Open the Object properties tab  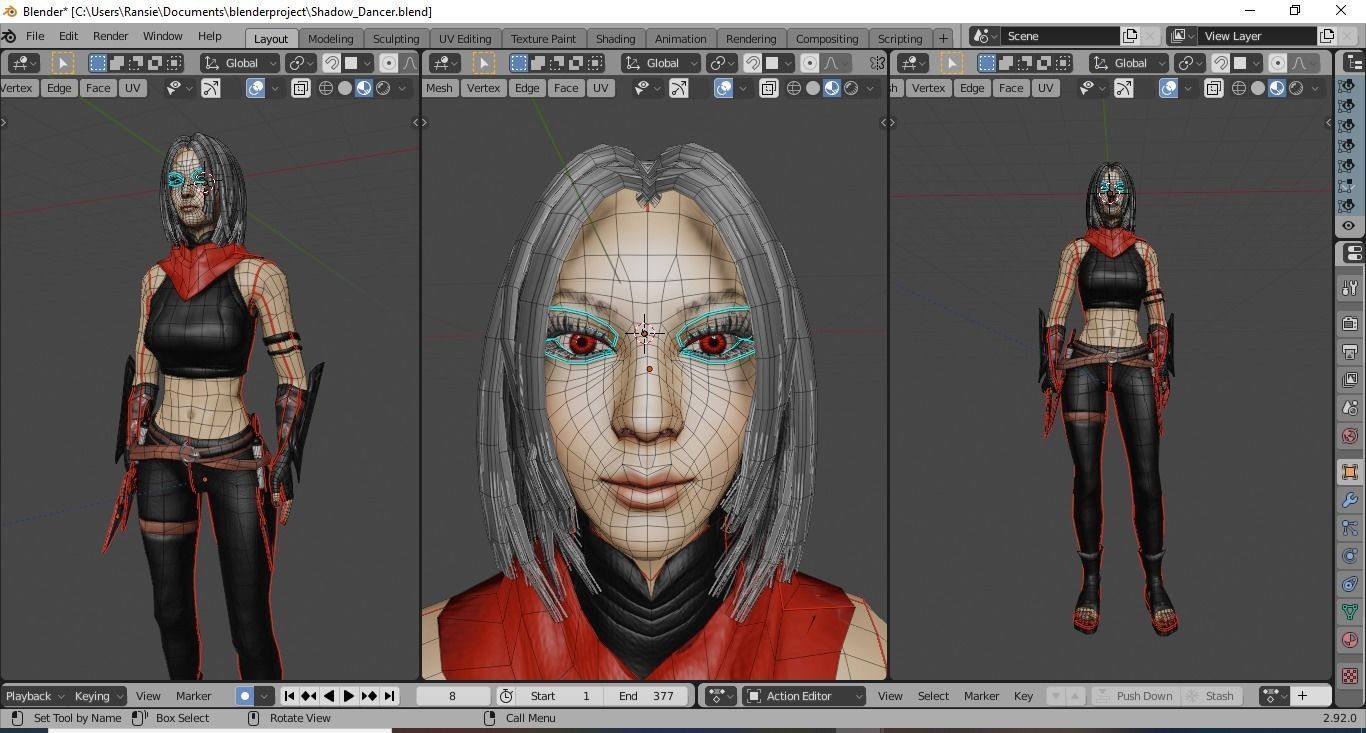(1350, 472)
